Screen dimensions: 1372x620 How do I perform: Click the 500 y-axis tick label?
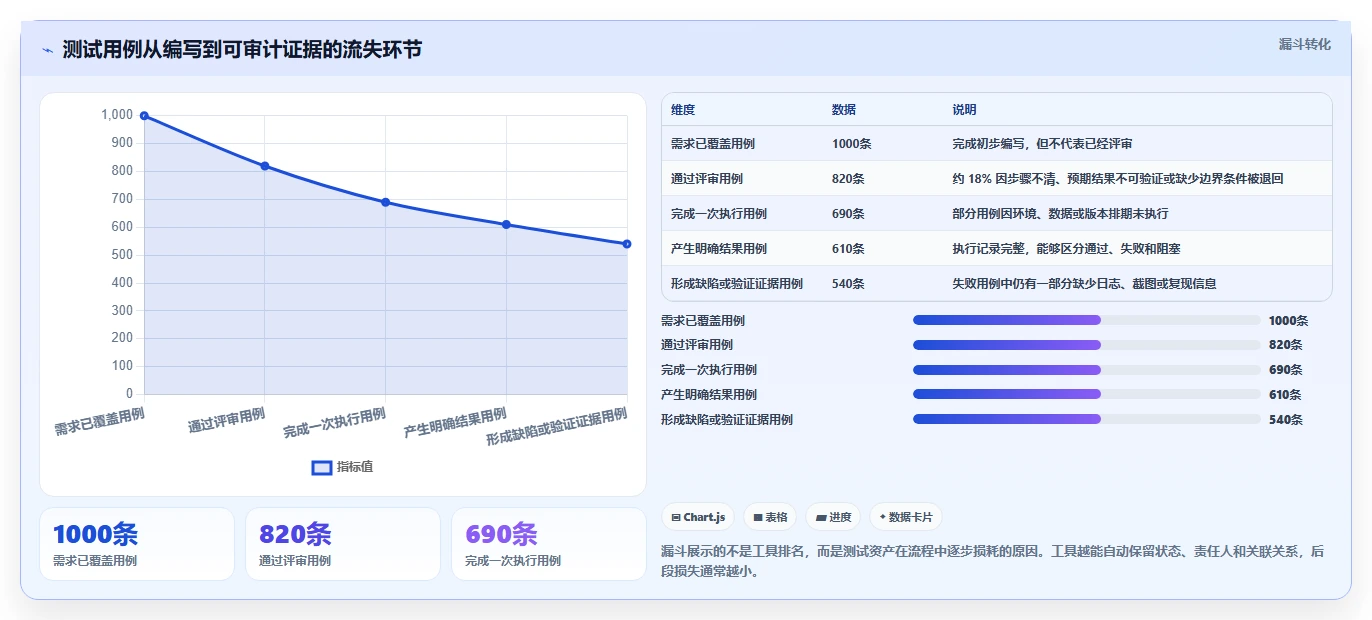121,255
